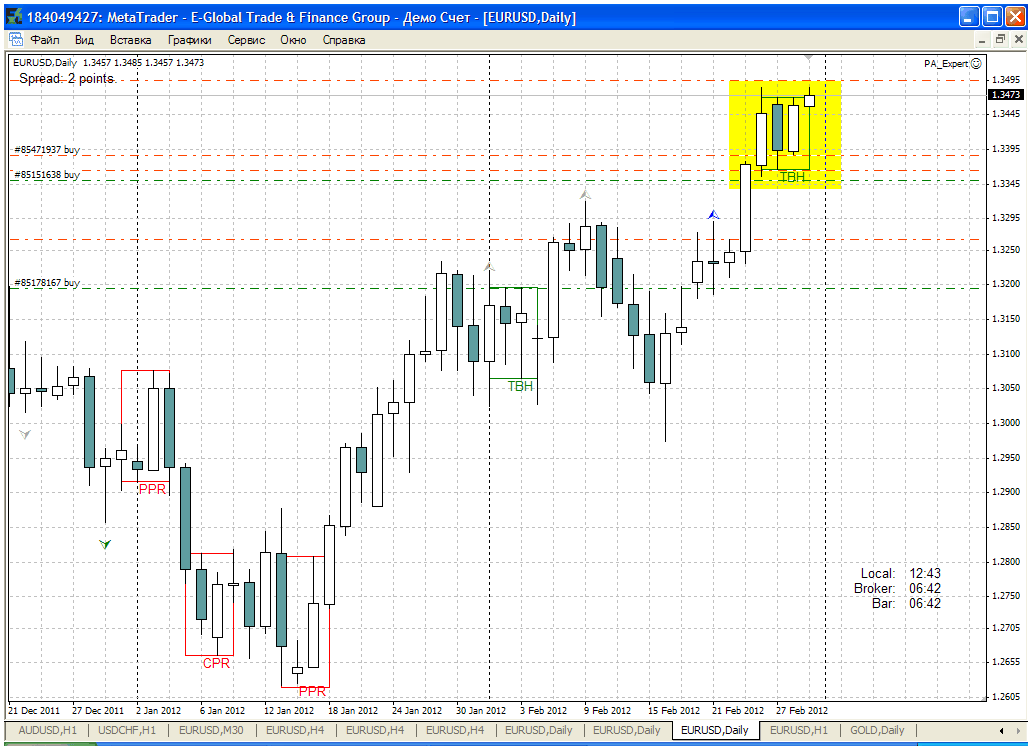
Task: Open the Вид menu
Action: click(84, 40)
